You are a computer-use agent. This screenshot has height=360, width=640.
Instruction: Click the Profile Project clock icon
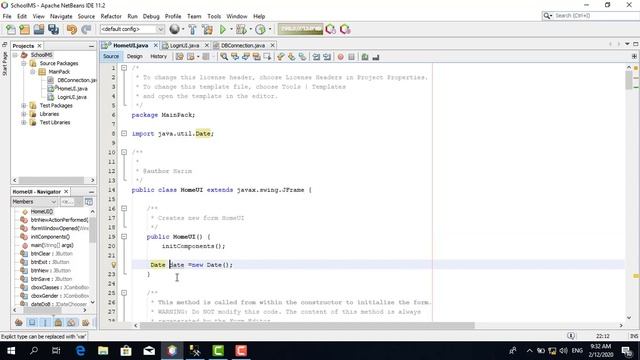(260, 29)
